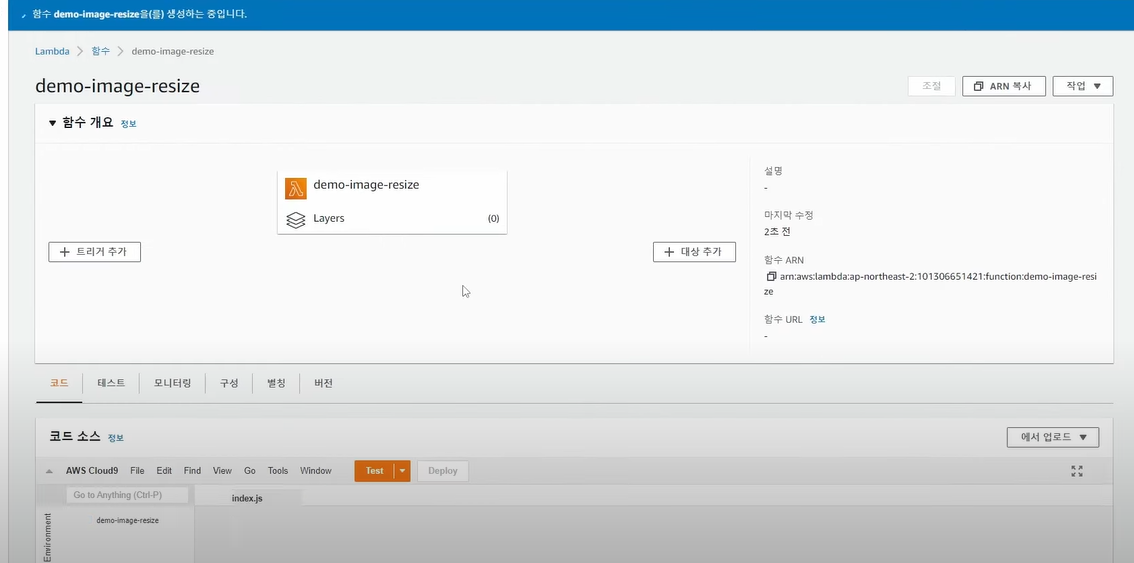Click the demo-image-resize breadcrumb text

coord(173,51)
